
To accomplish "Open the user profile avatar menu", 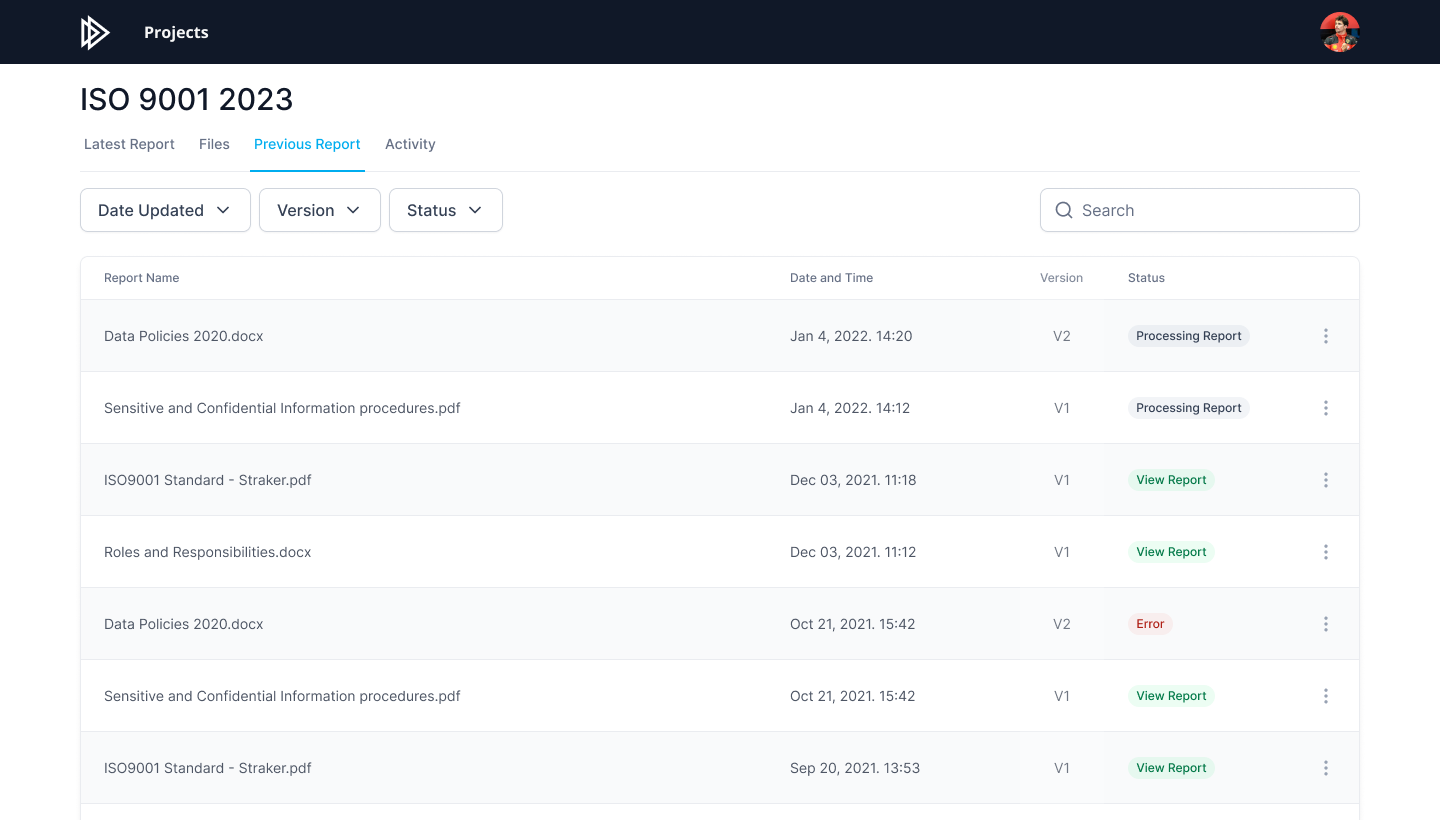I will pyautogui.click(x=1339, y=32).
